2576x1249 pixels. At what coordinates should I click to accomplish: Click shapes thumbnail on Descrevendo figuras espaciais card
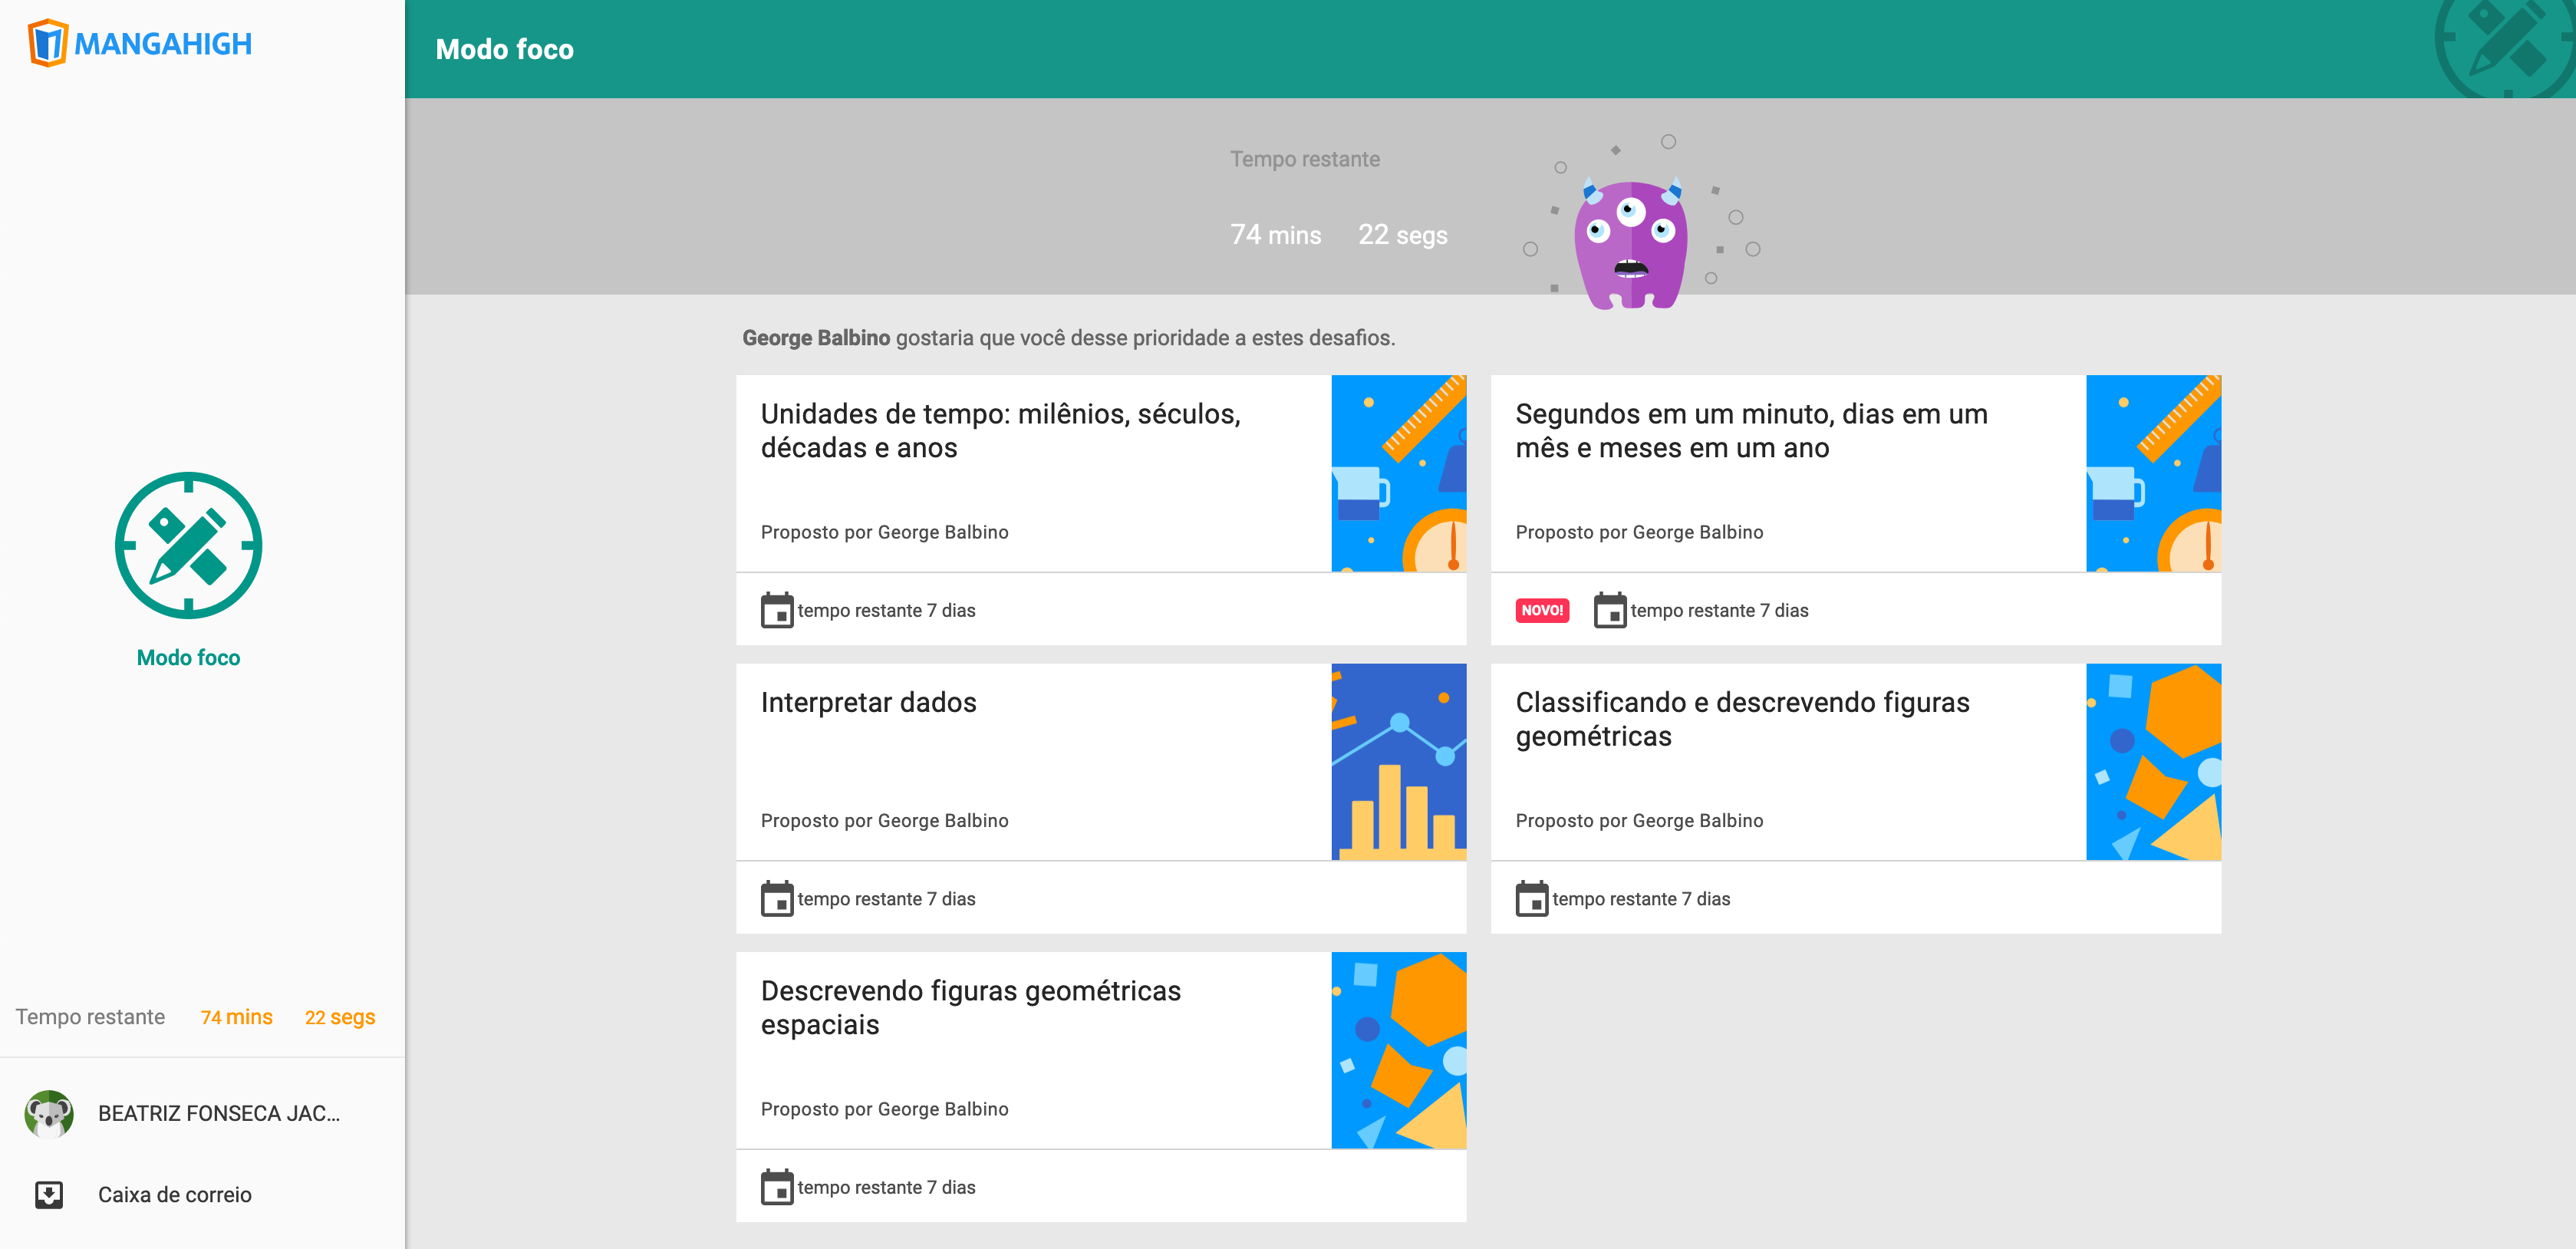pyautogui.click(x=1398, y=1051)
